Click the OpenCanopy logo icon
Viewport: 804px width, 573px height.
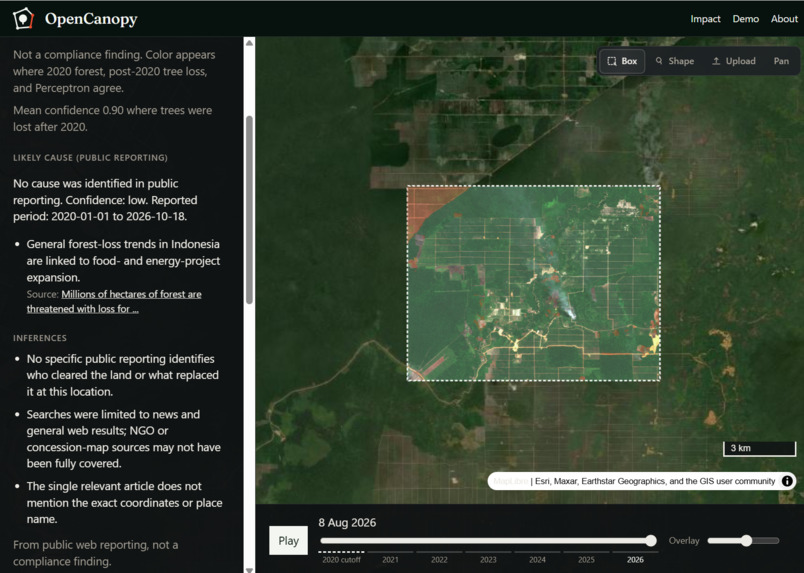(23, 19)
